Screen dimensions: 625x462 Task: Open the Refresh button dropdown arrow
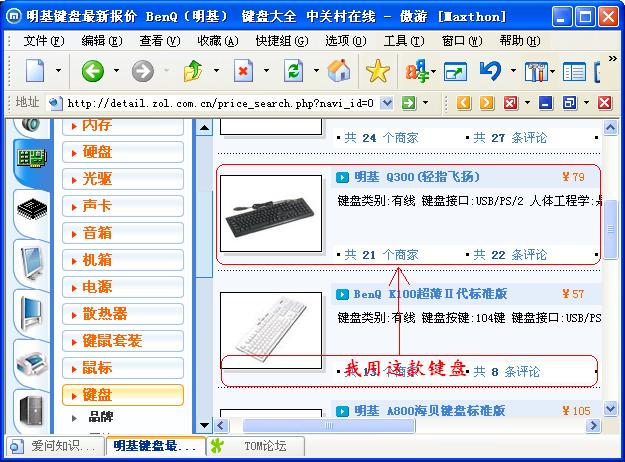316,71
